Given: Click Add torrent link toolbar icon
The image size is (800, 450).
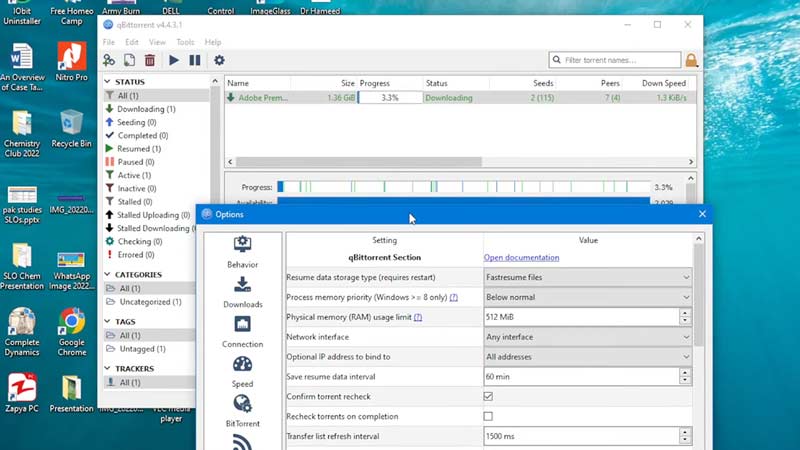Looking at the screenshot, I should pyautogui.click(x=109, y=60).
